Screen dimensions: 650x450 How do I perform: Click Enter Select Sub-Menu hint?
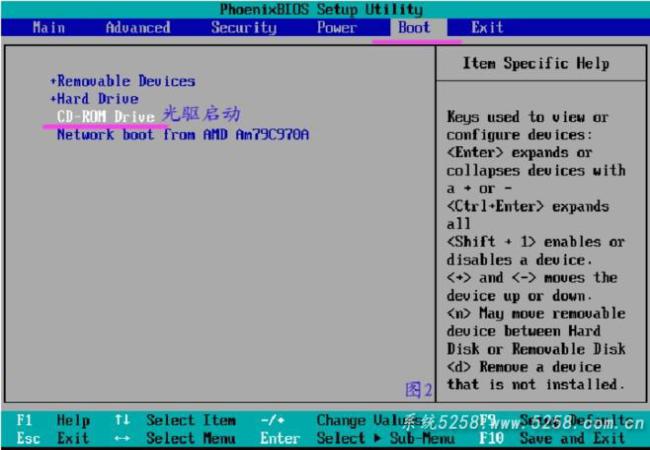click(x=357, y=438)
